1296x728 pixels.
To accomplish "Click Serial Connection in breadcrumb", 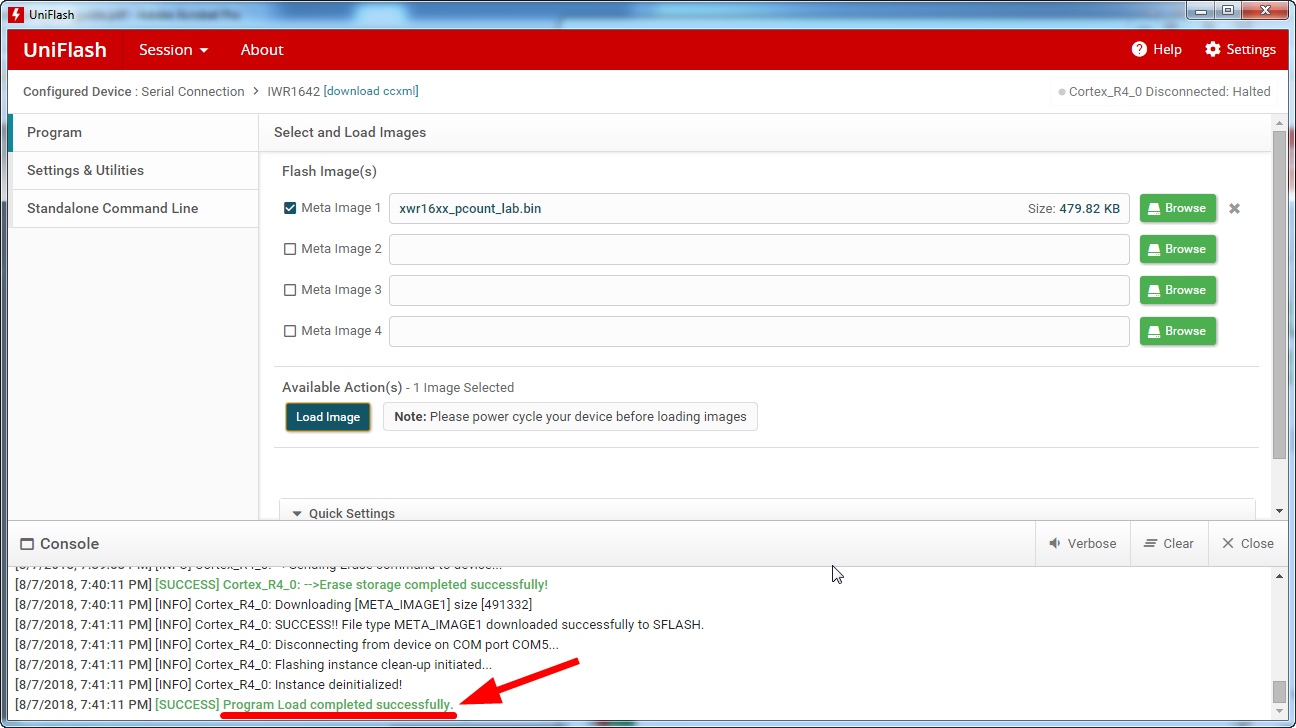I will click(x=193, y=91).
